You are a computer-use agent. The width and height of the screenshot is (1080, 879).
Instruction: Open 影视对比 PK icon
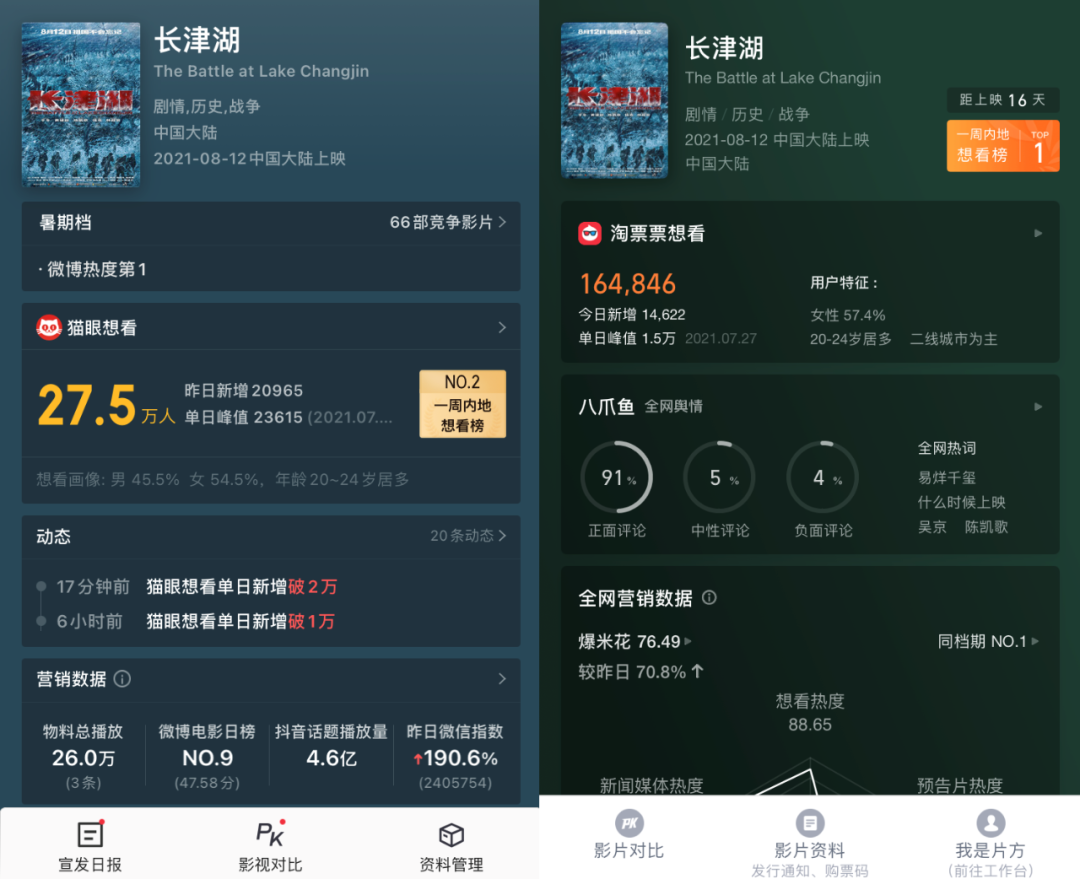tap(270, 834)
